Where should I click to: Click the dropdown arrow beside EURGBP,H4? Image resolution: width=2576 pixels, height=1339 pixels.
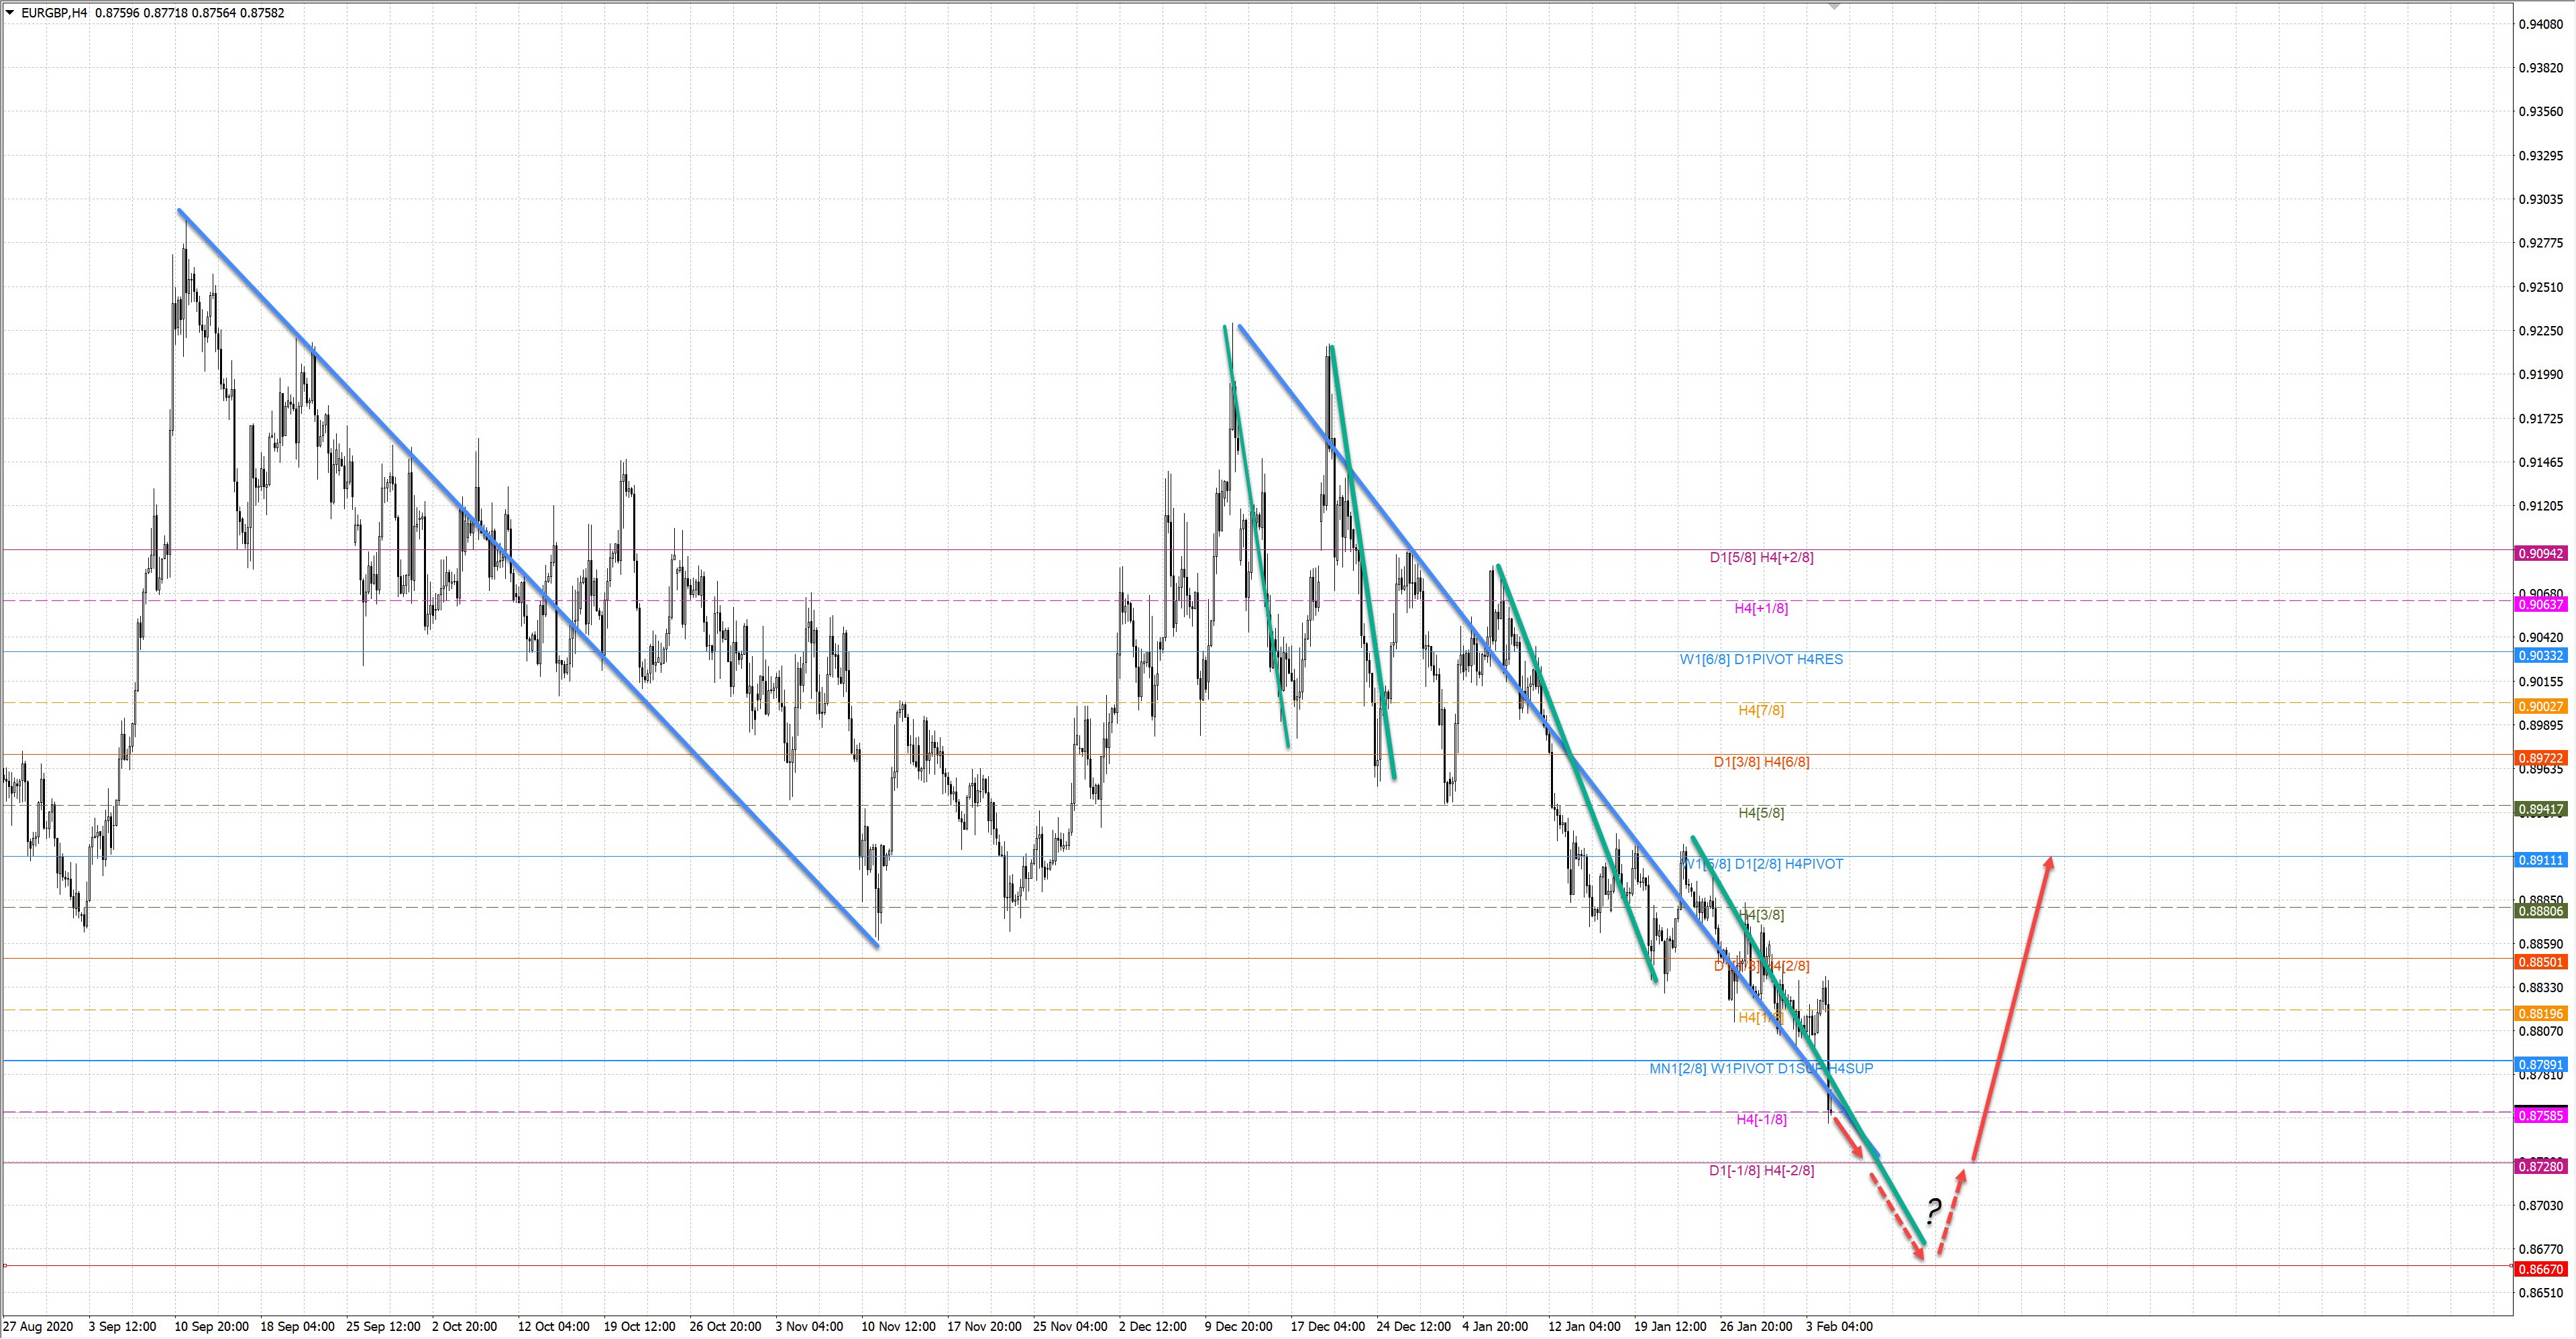(10, 13)
